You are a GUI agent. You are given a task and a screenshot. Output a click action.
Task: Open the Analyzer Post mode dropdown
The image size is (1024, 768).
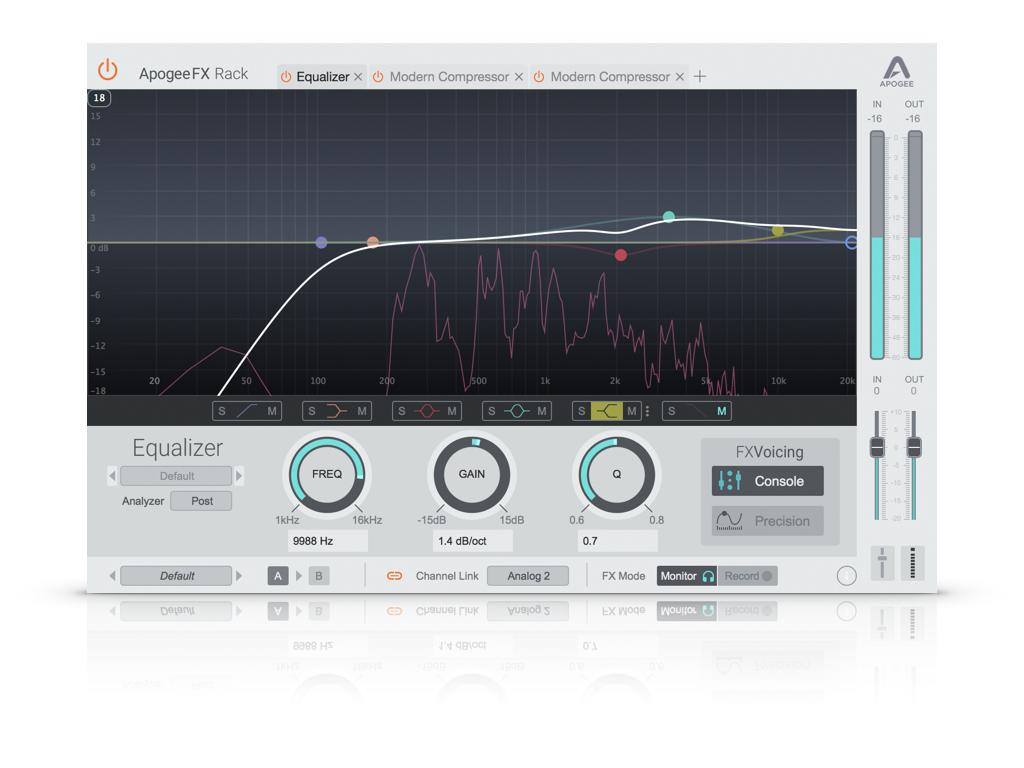point(201,501)
